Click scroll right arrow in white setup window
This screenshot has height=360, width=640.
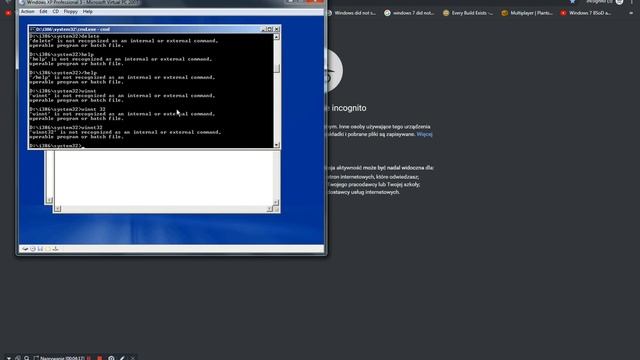(269, 209)
